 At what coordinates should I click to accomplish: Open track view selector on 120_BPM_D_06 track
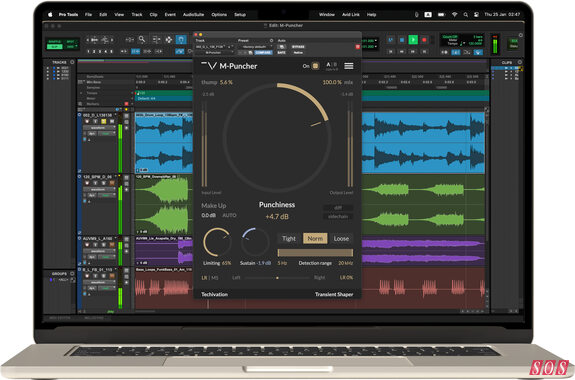click(99, 189)
